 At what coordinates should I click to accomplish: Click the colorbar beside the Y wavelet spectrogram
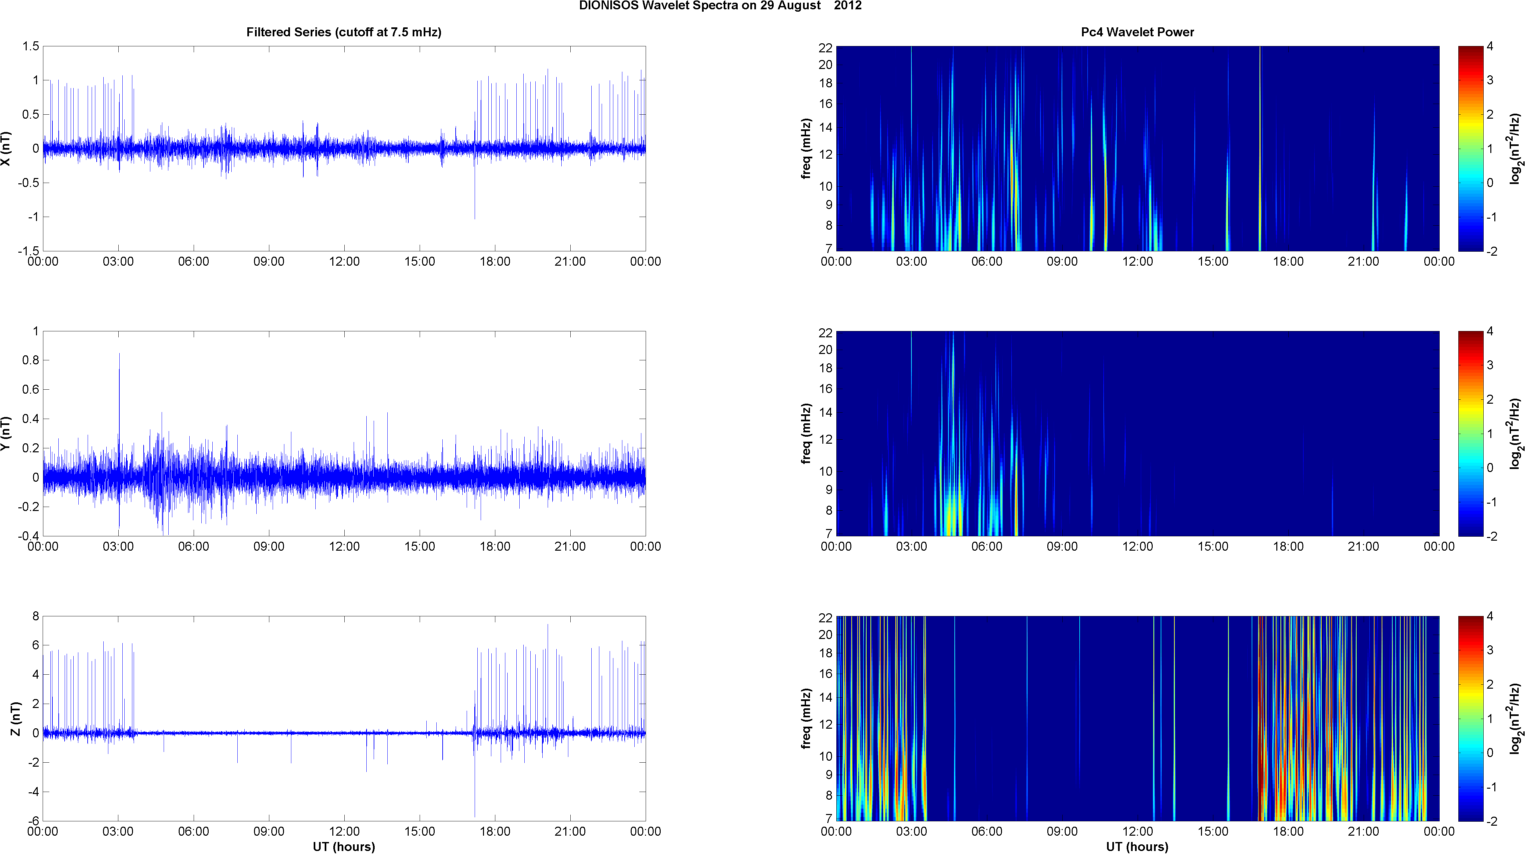point(1470,433)
